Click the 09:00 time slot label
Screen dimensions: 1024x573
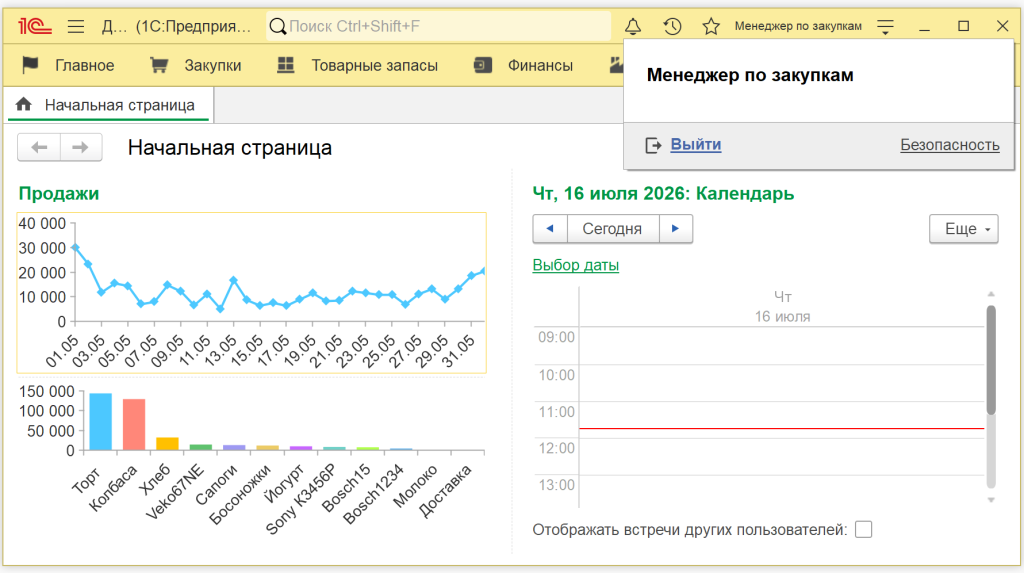pos(556,338)
